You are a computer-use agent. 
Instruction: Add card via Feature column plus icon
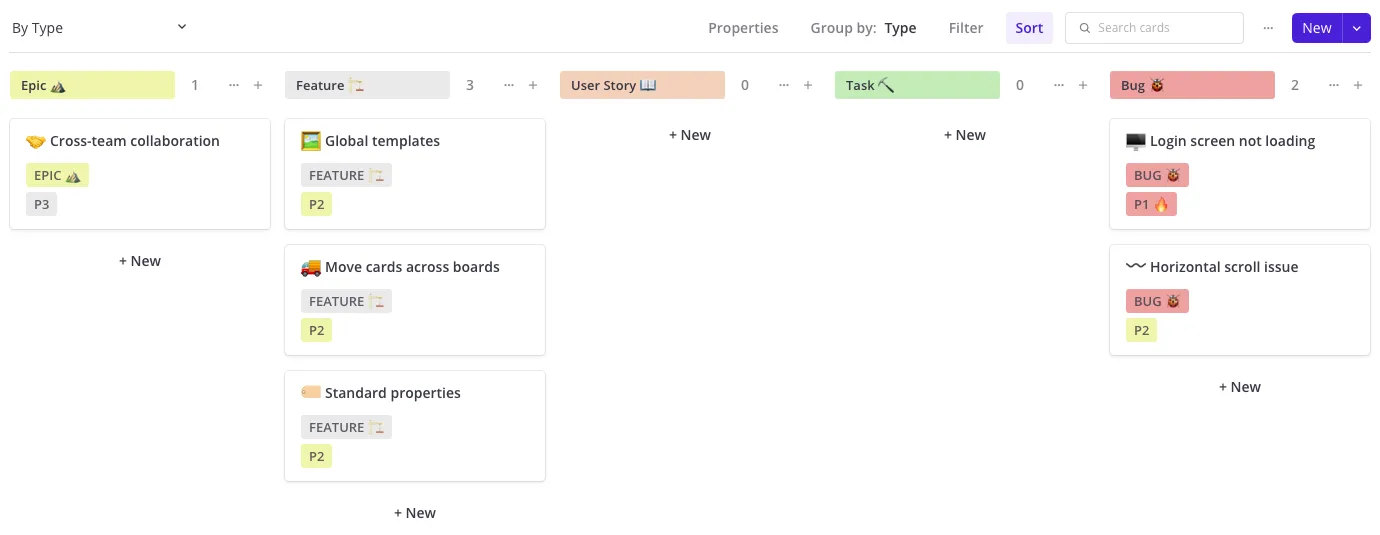click(533, 85)
